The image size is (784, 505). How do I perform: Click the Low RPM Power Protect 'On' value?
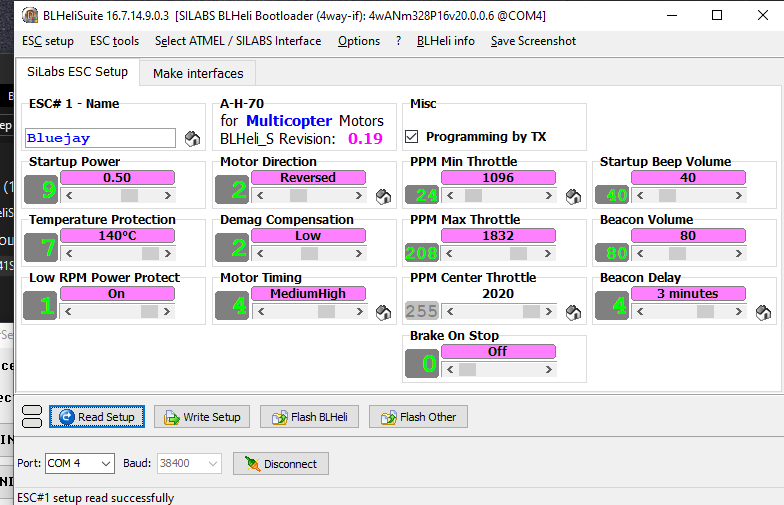(x=117, y=294)
